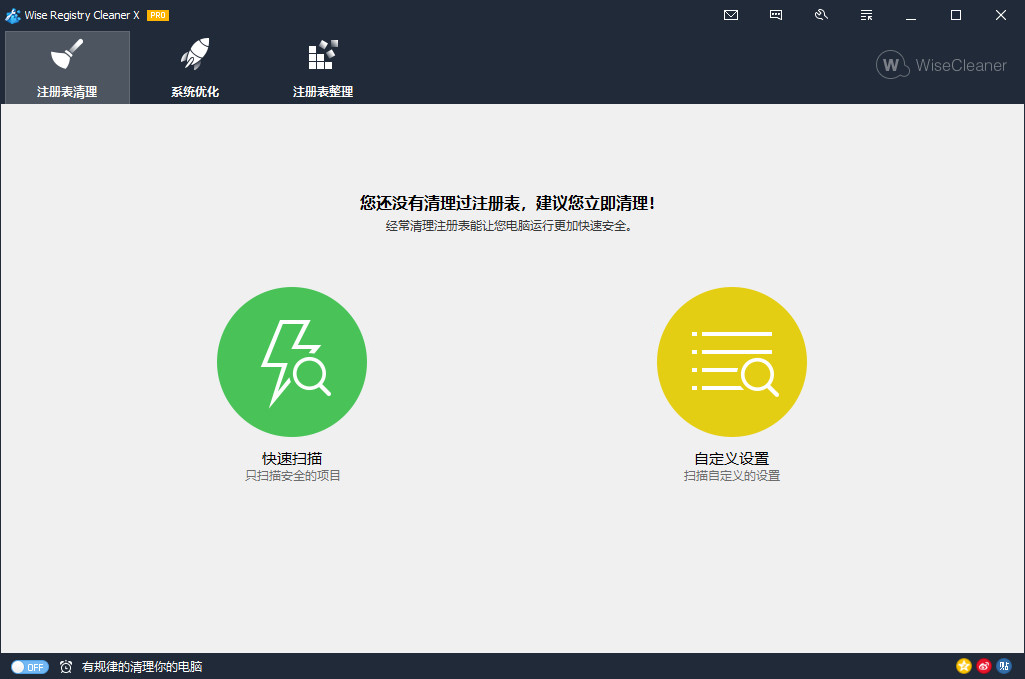The height and width of the screenshot is (679, 1025).
Task: Open settings via the wrench icon
Action: (821, 15)
